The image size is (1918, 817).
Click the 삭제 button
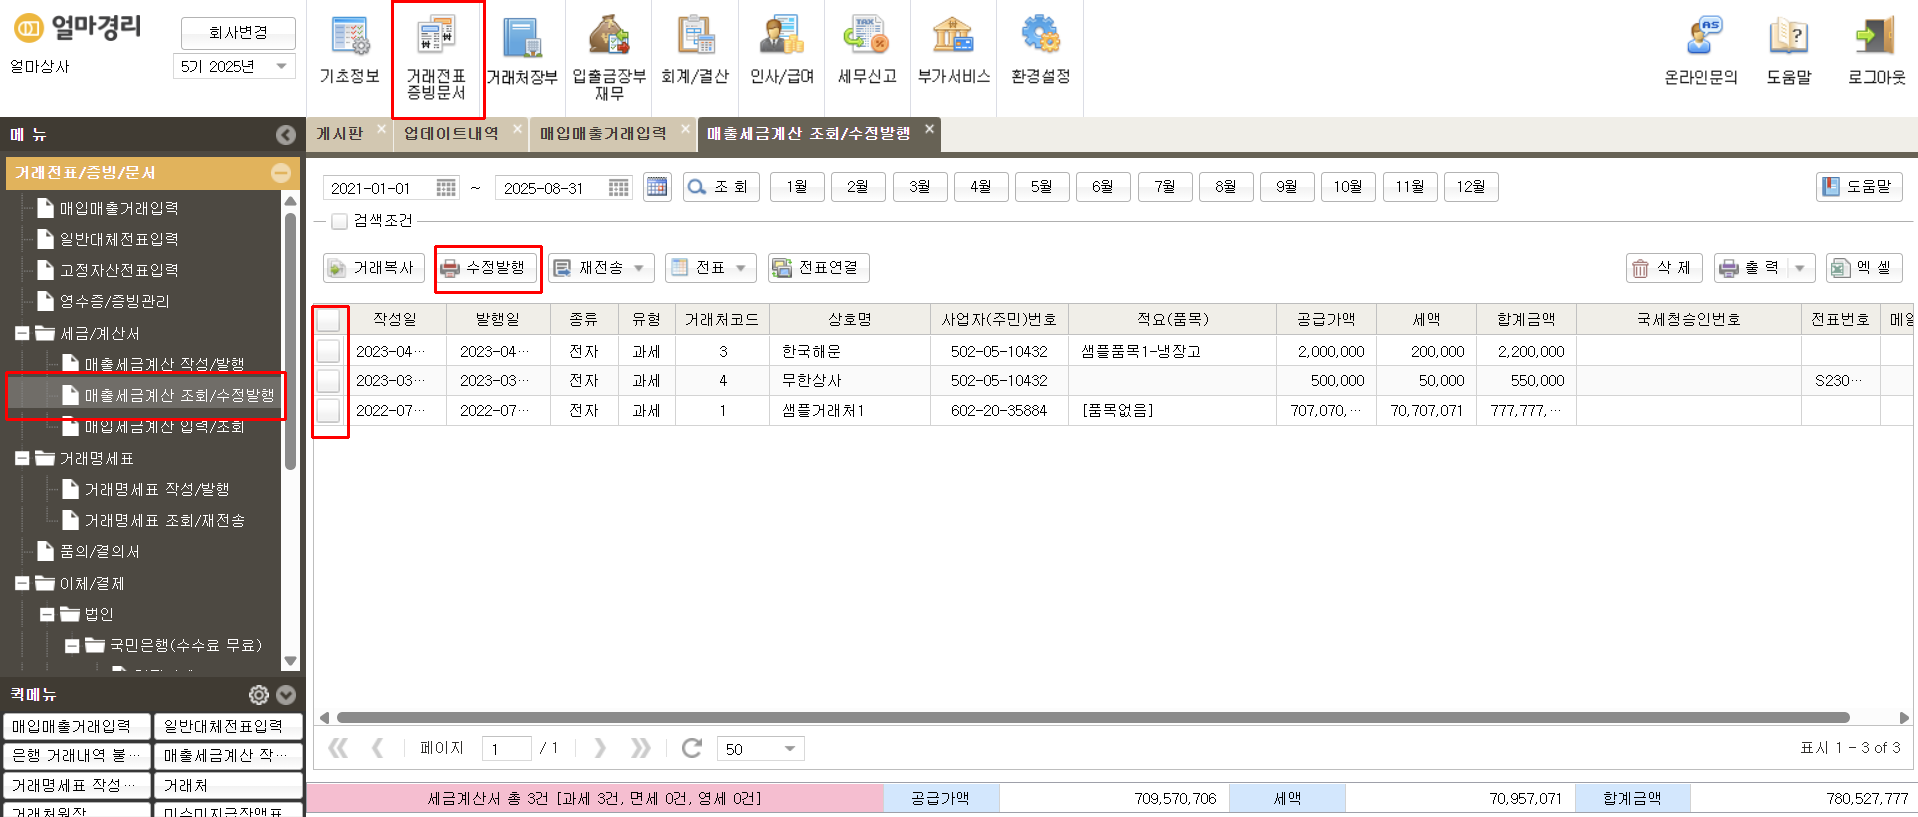[1664, 268]
